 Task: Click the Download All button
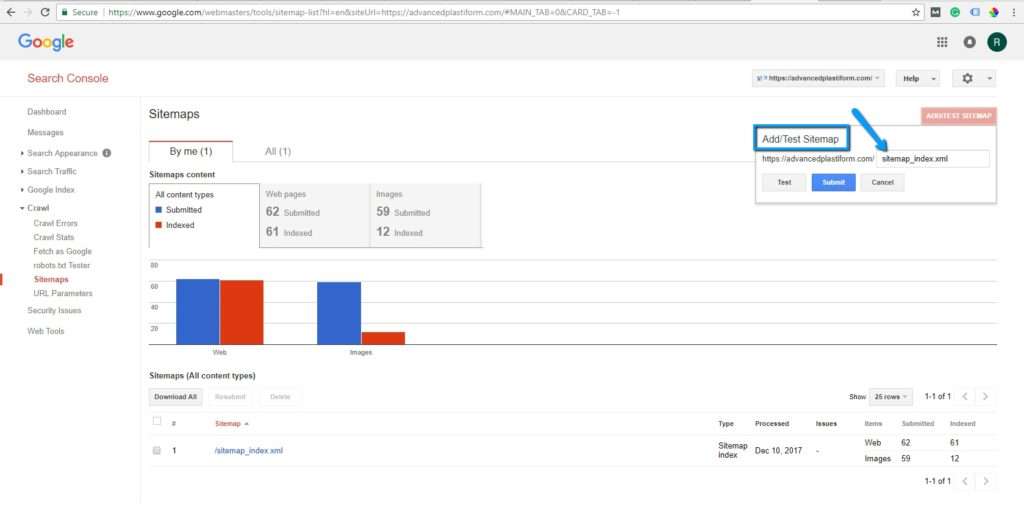pyautogui.click(x=175, y=397)
